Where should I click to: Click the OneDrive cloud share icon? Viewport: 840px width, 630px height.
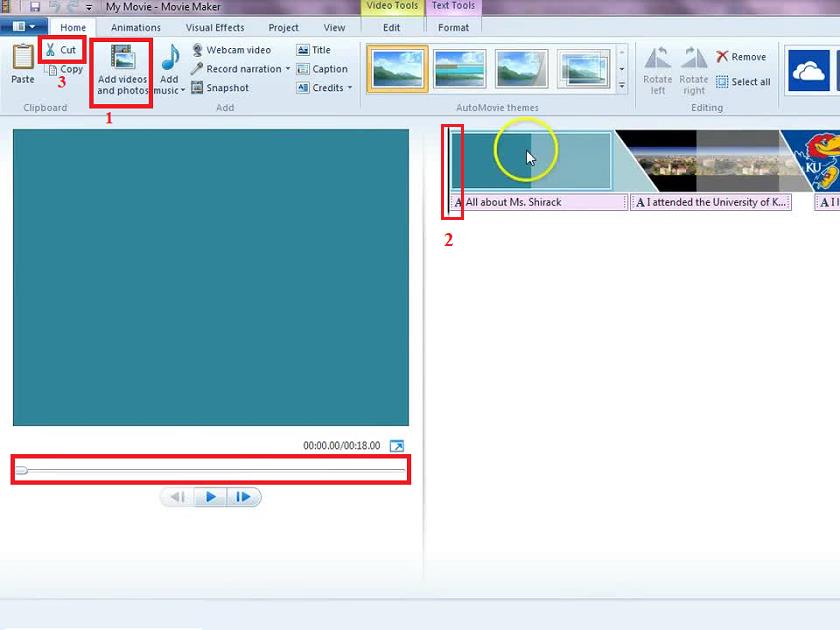809,71
